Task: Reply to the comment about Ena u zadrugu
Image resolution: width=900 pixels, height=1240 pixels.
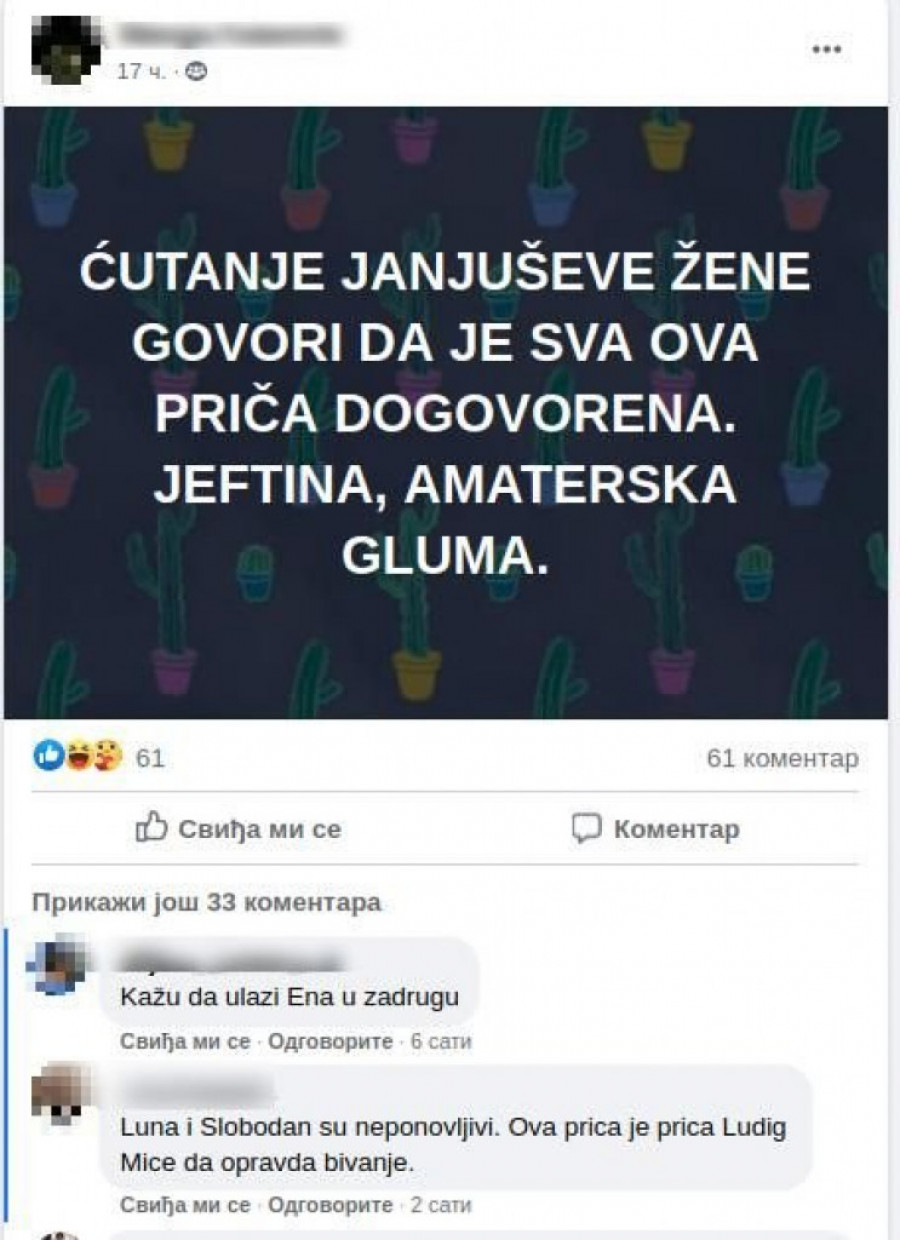Action: coord(330,1041)
